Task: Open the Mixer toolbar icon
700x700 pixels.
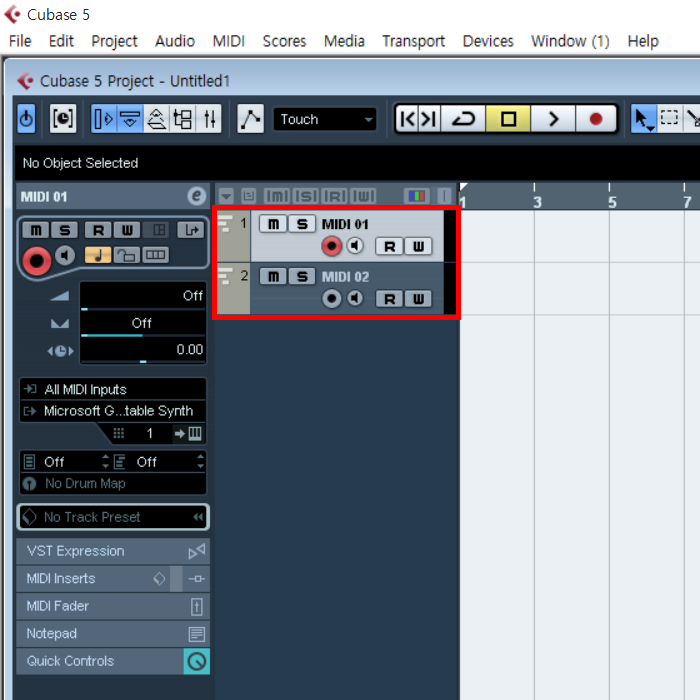Action: (209, 119)
